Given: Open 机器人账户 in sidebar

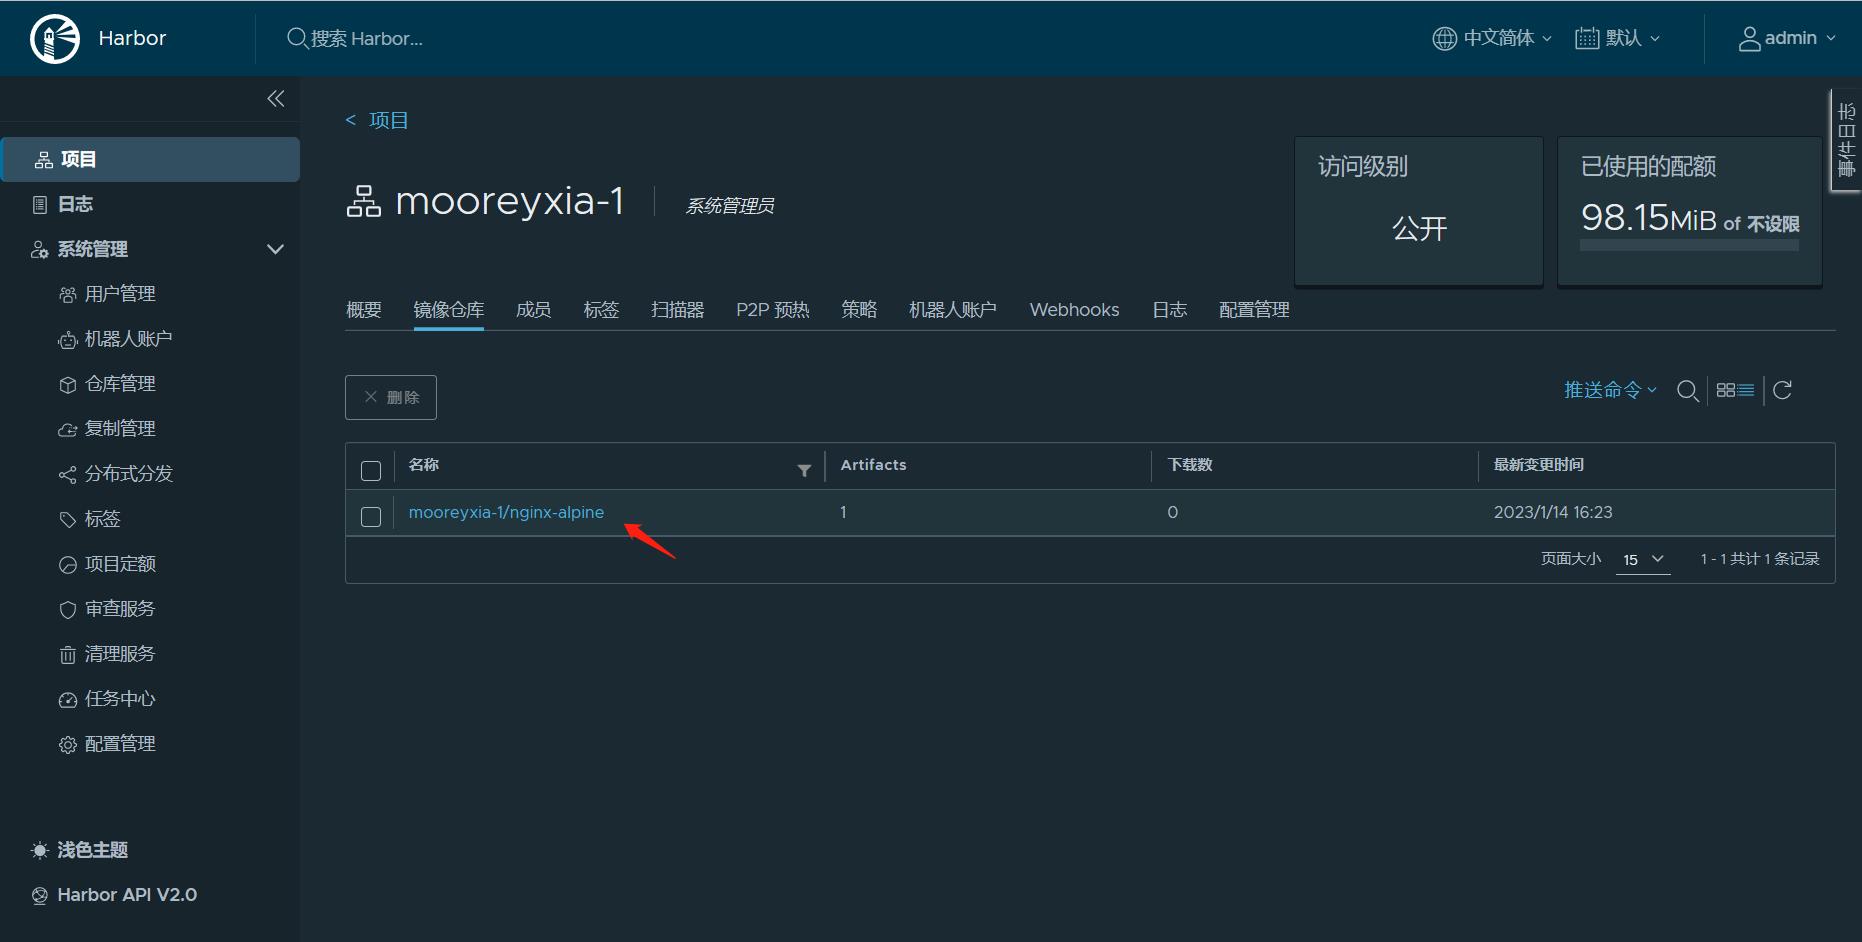Looking at the screenshot, I should pyautogui.click(x=128, y=339).
